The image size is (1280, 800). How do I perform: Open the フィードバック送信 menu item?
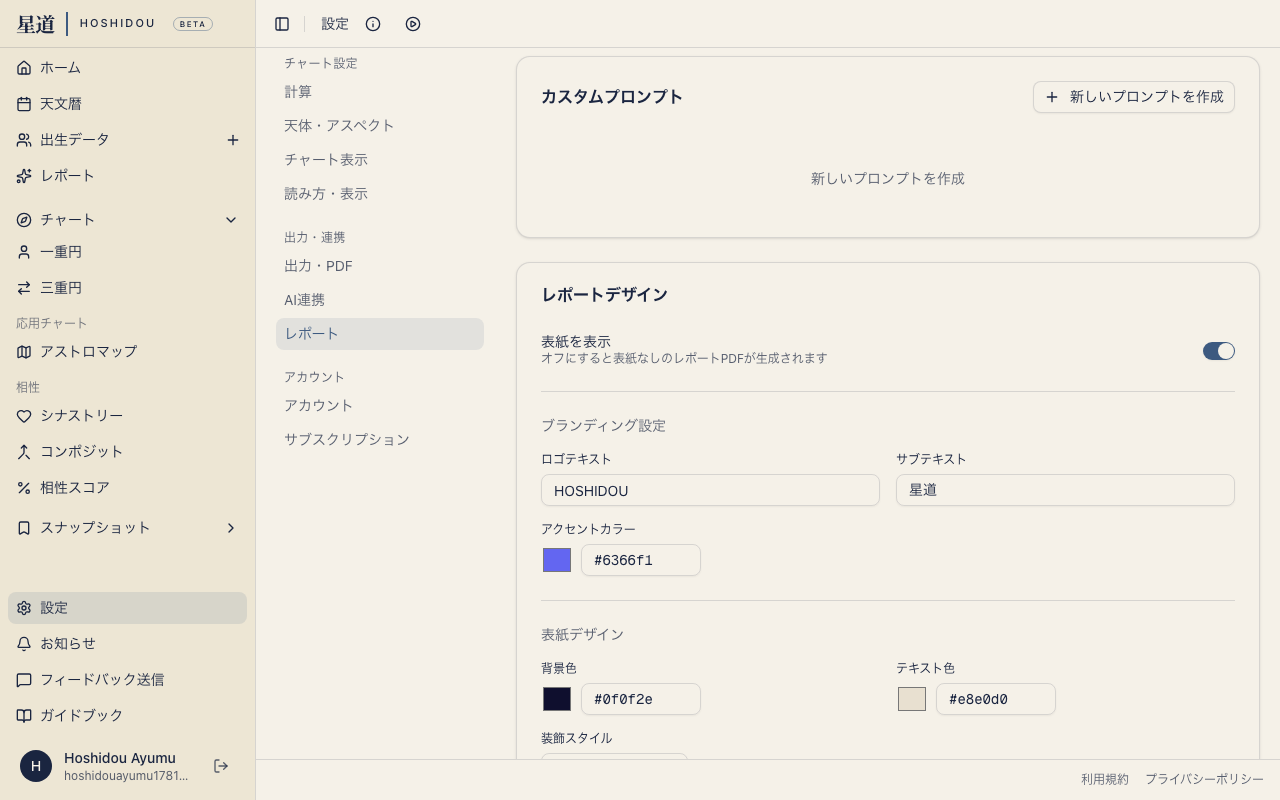[127, 680]
